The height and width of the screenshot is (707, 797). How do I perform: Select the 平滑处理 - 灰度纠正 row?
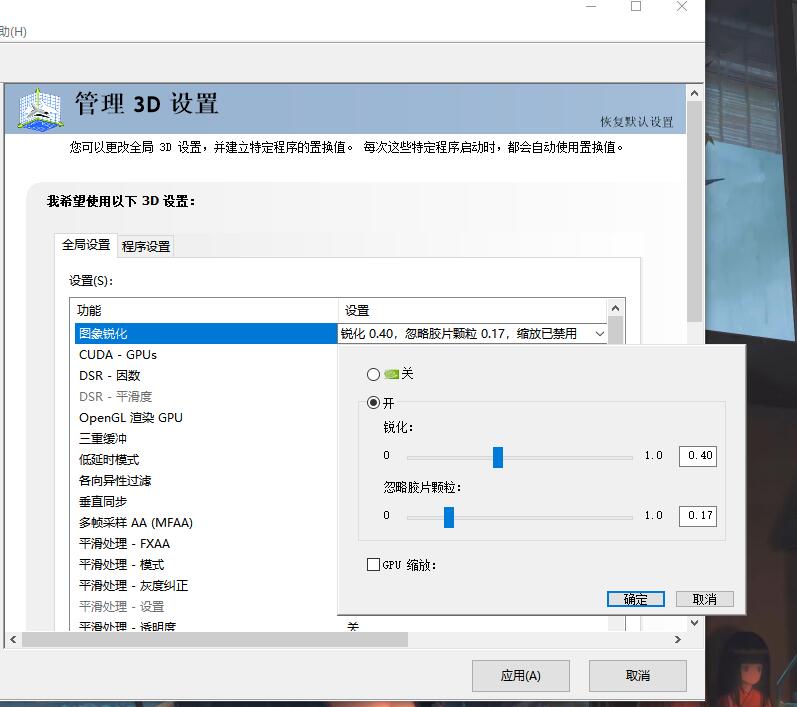[206, 586]
